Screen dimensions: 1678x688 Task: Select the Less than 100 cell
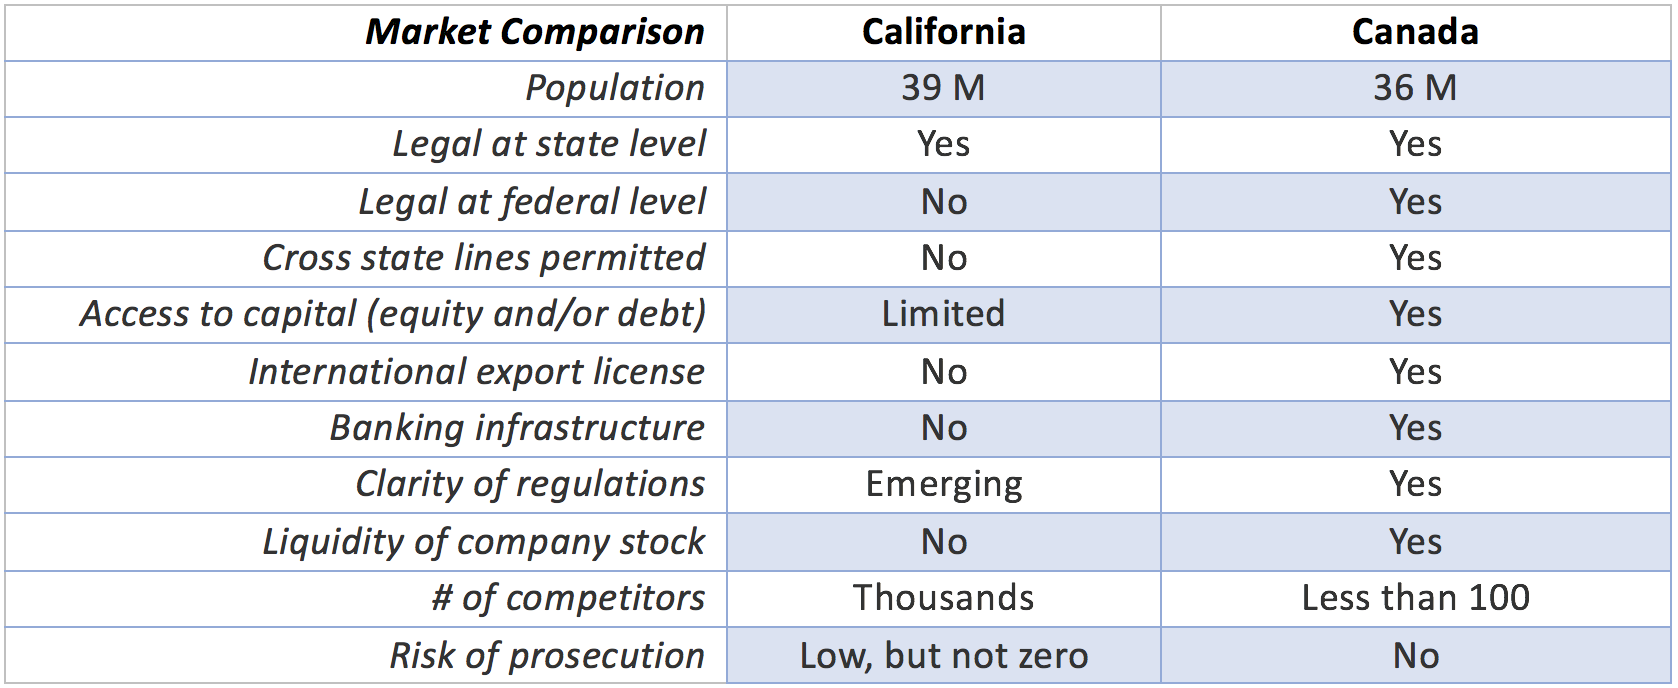[1415, 598]
